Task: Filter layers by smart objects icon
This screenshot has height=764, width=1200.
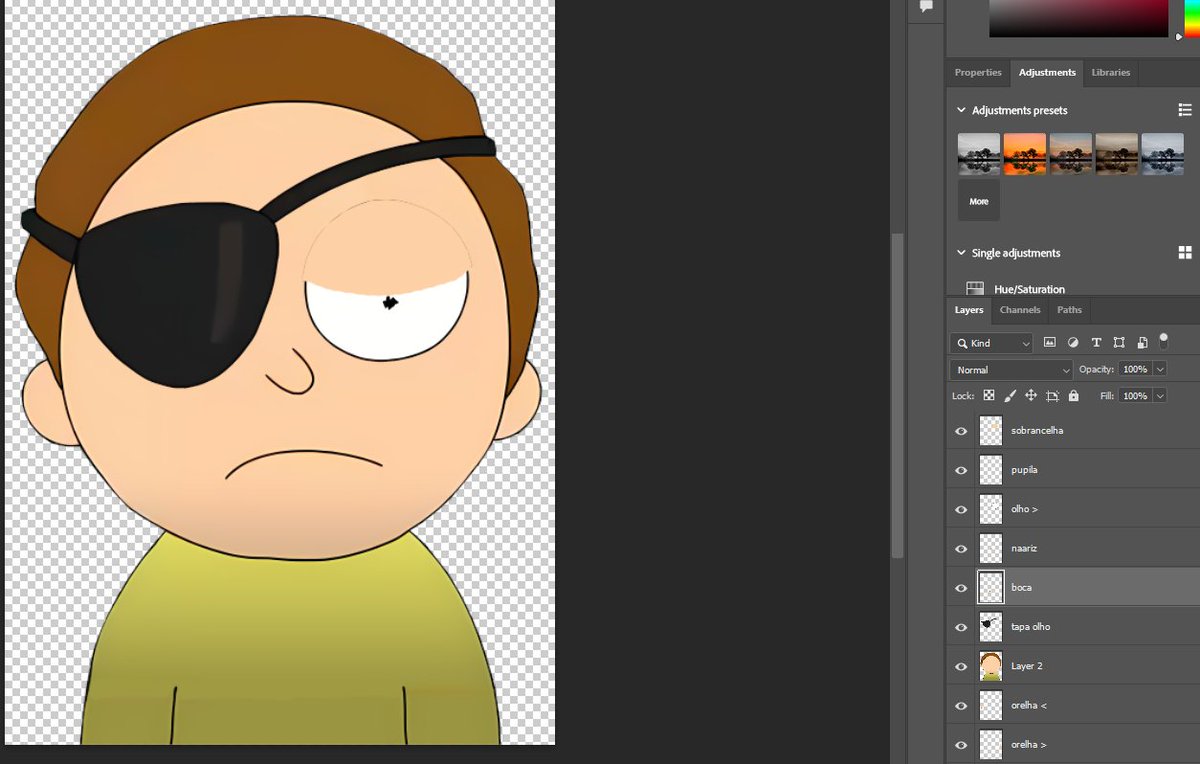Action: pyautogui.click(x=1142, y=342)
